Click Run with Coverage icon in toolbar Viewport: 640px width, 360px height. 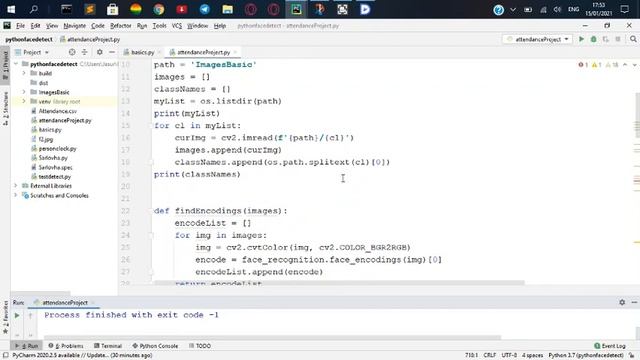[x=606, y=39]
